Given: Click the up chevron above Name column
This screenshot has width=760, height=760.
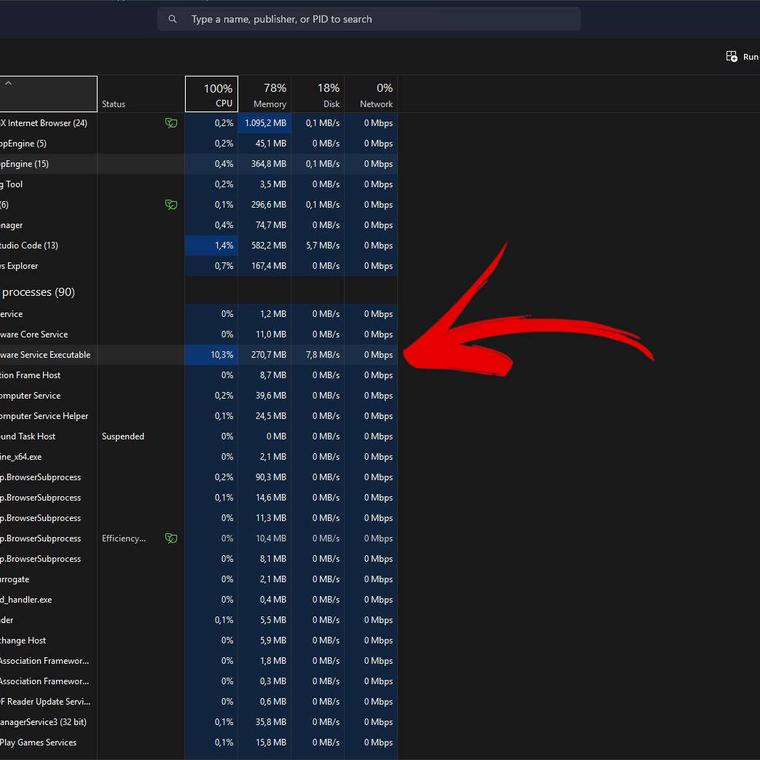Looking at the screenshot, I should click(x=9, y=84).
